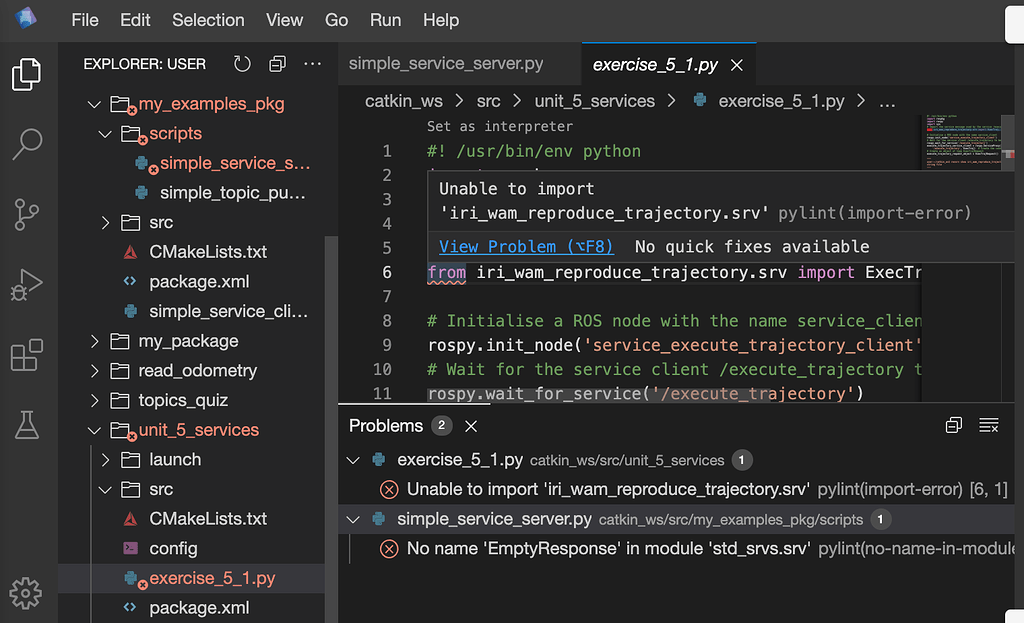Collapse the exercise_5_1.py problems group
The image size is (1024, 623).
point(352,460)
